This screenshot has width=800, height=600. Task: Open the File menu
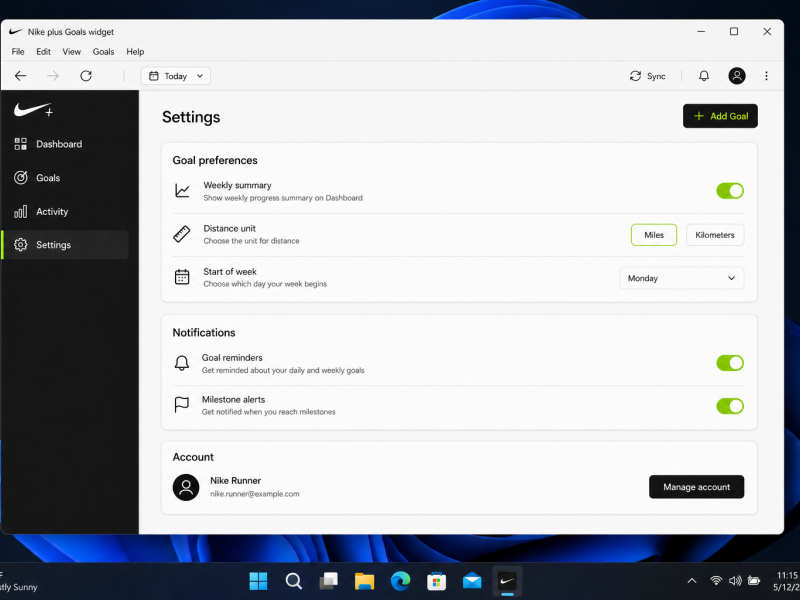18,52
